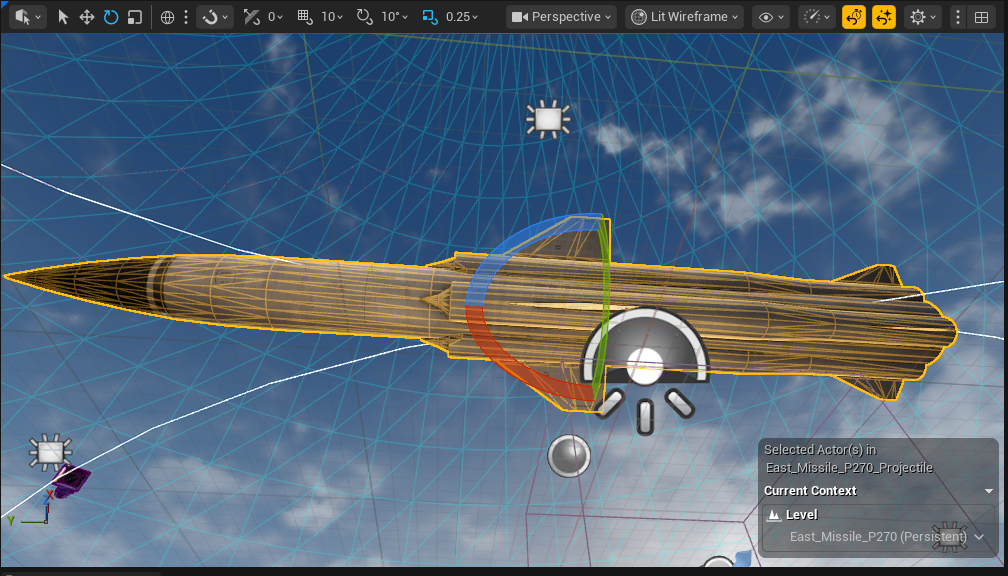Click the surface snapping icon beside the 0 value

point(253,16)
